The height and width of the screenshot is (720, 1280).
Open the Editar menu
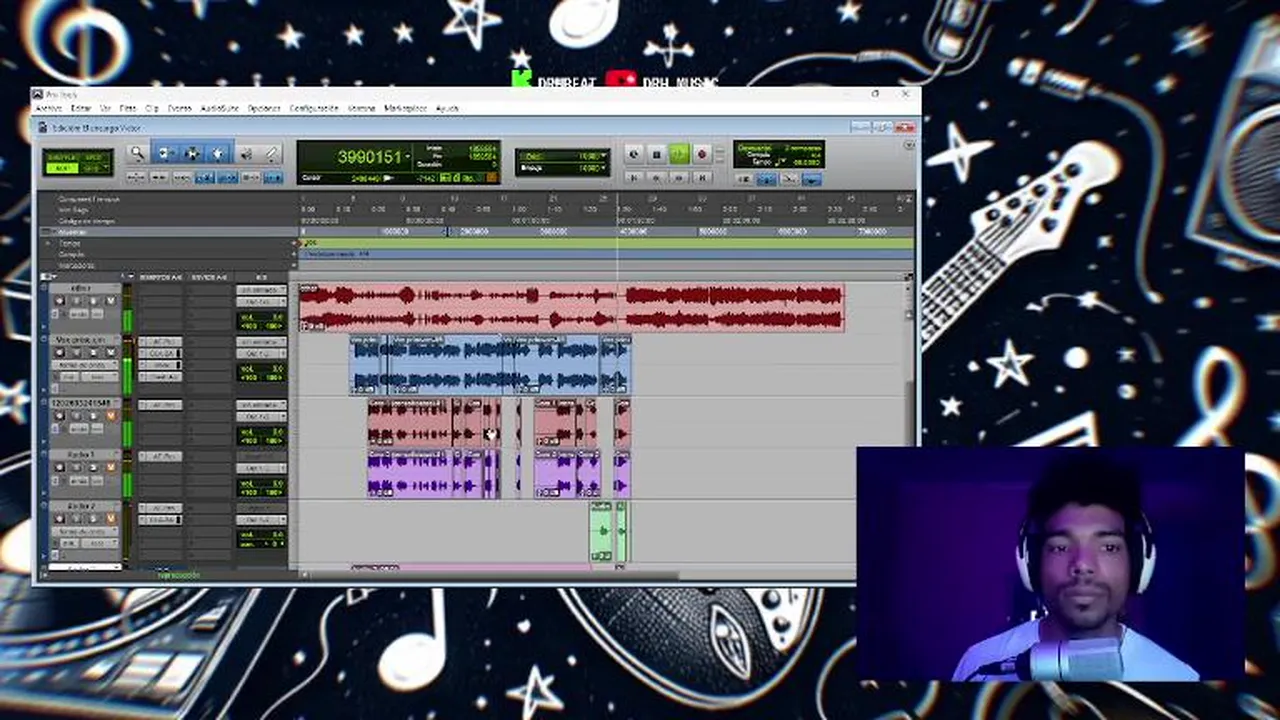(x=81, y=108)
